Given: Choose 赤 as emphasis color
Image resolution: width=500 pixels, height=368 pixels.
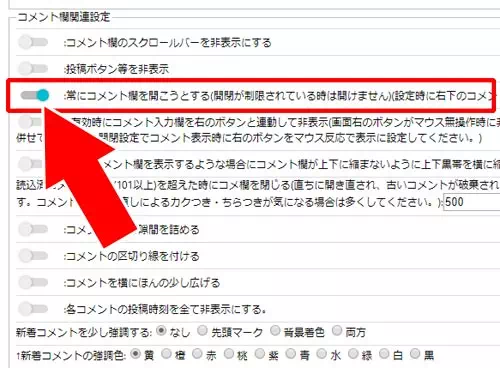Looking at the screenshot, I should [197, 354].
